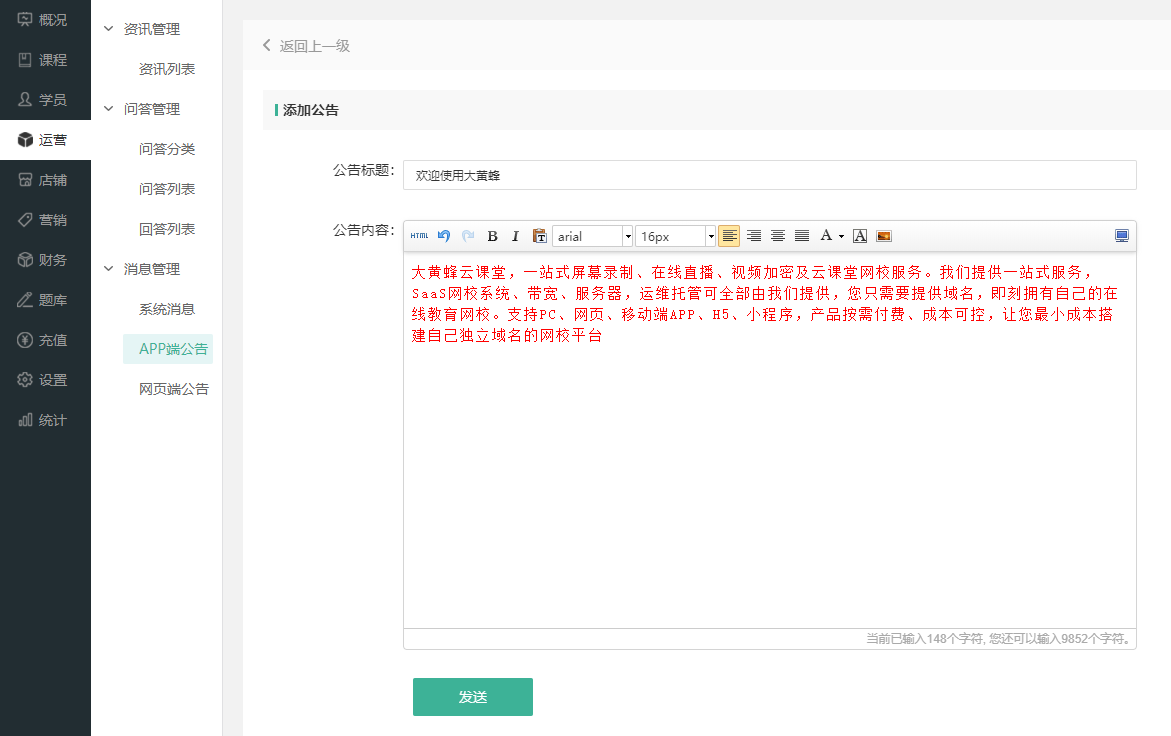Justify the text alignment

pyautogui.click(x=802, y=236)
